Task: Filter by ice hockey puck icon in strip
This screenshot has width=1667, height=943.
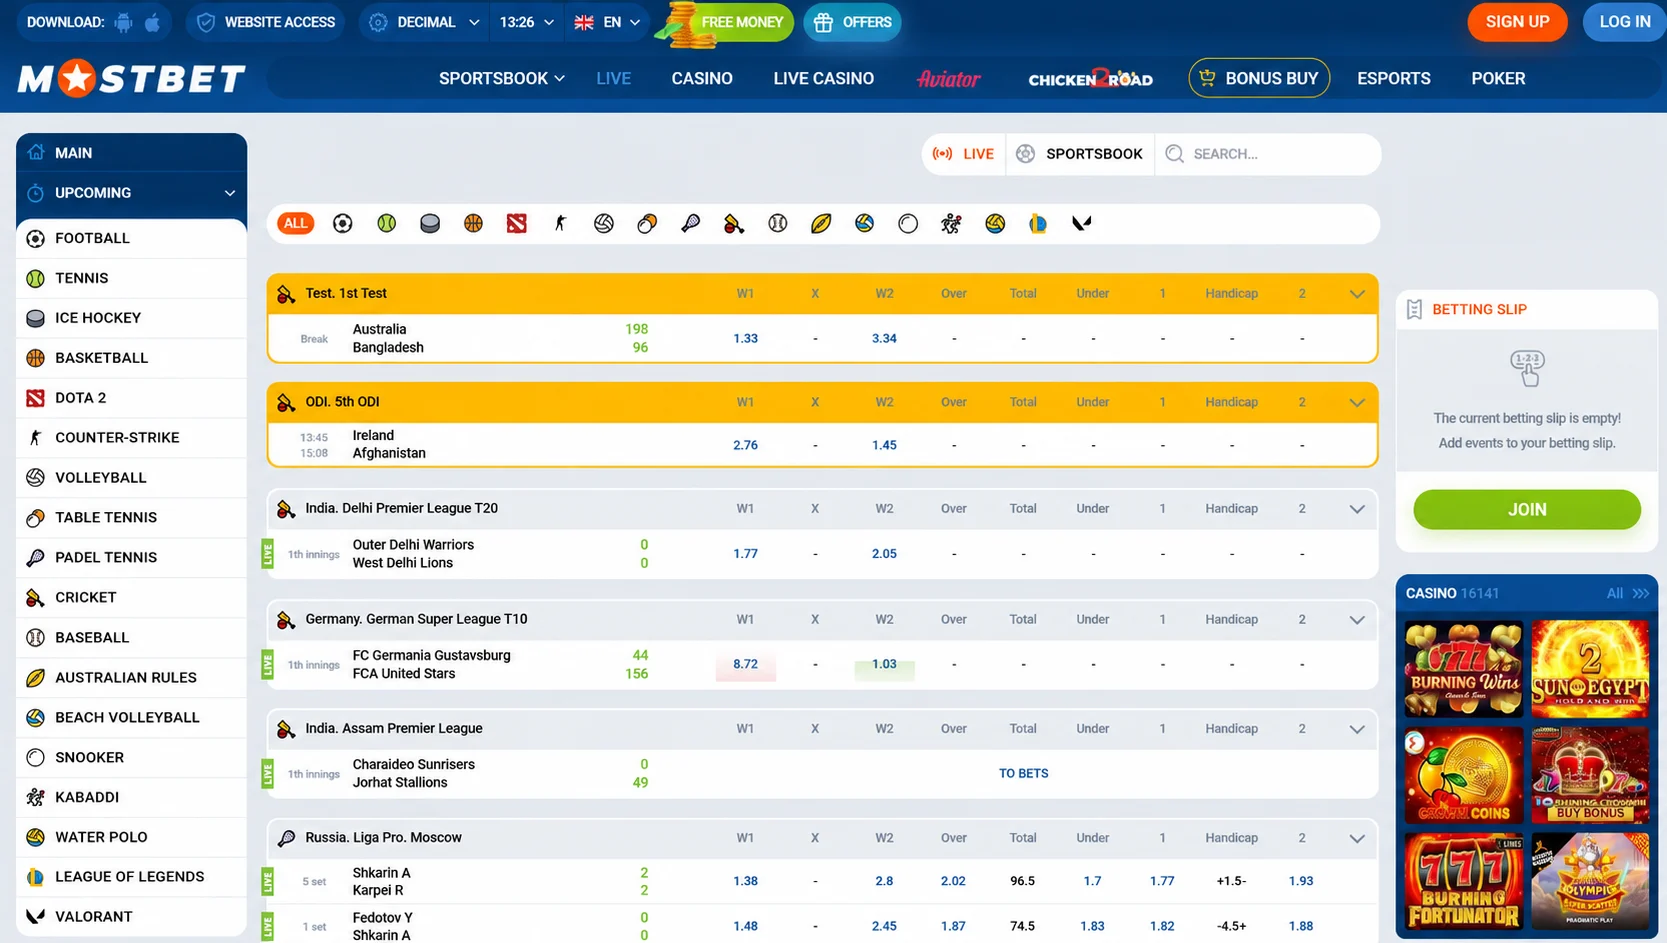Action: [x=430, y=224]
